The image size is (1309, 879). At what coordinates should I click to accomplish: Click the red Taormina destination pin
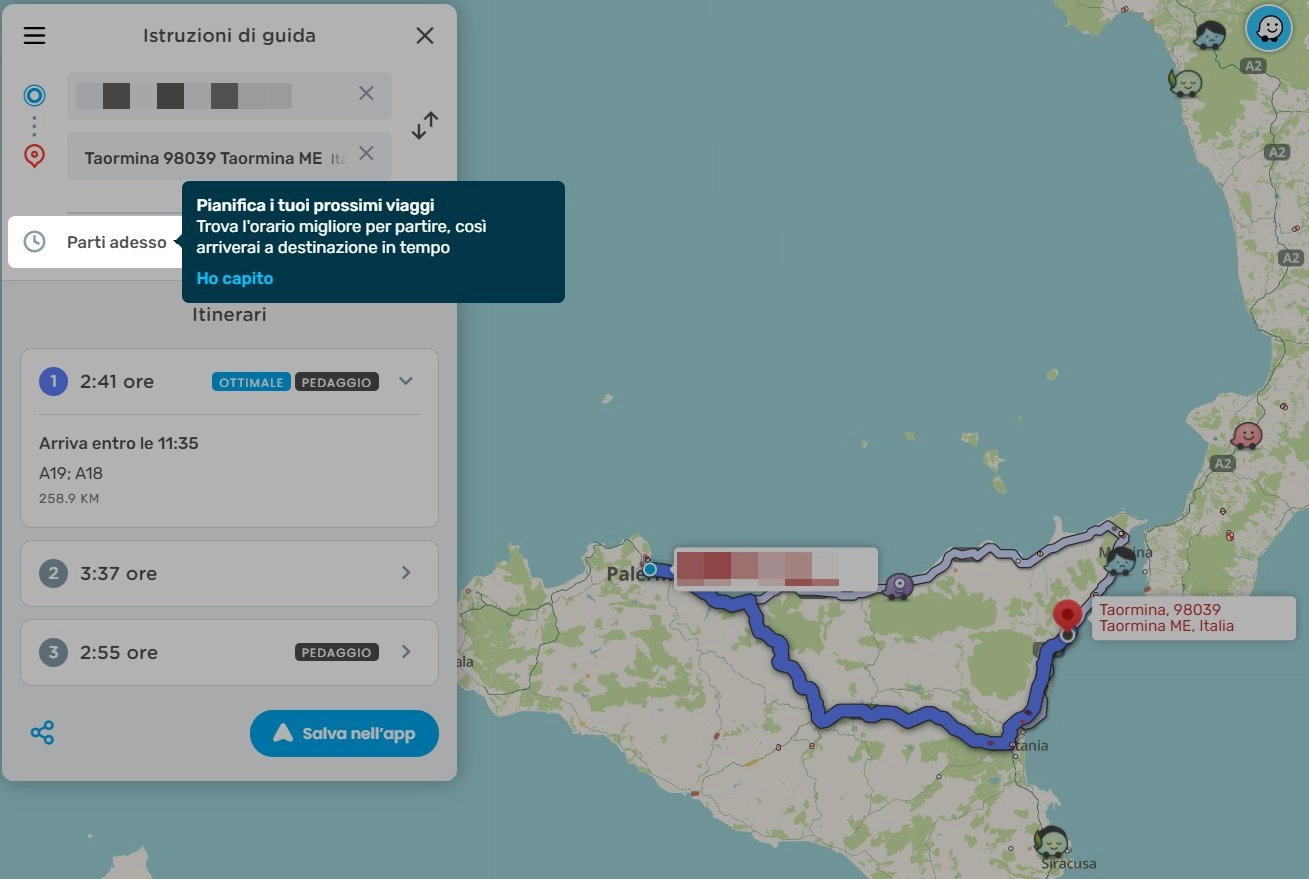(x=1069, y=615)
